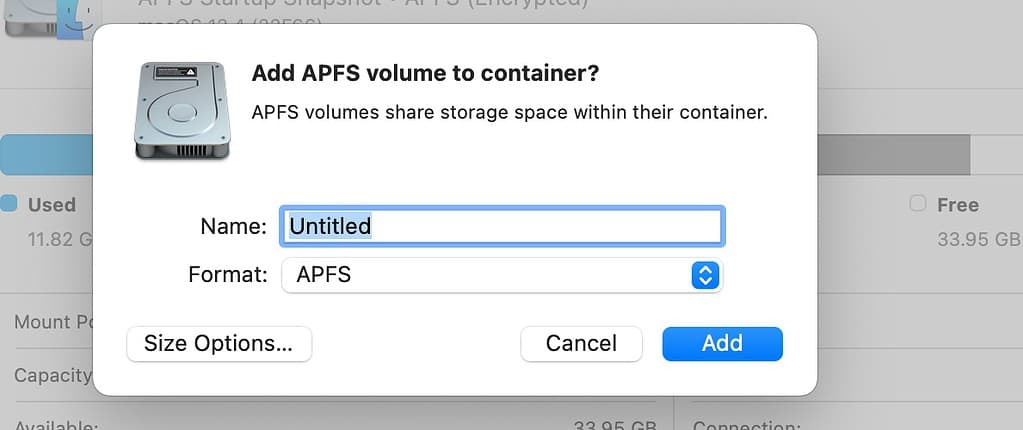Click the Available row label
This screenshot has height=430, width=1023.
pos(56,426)
